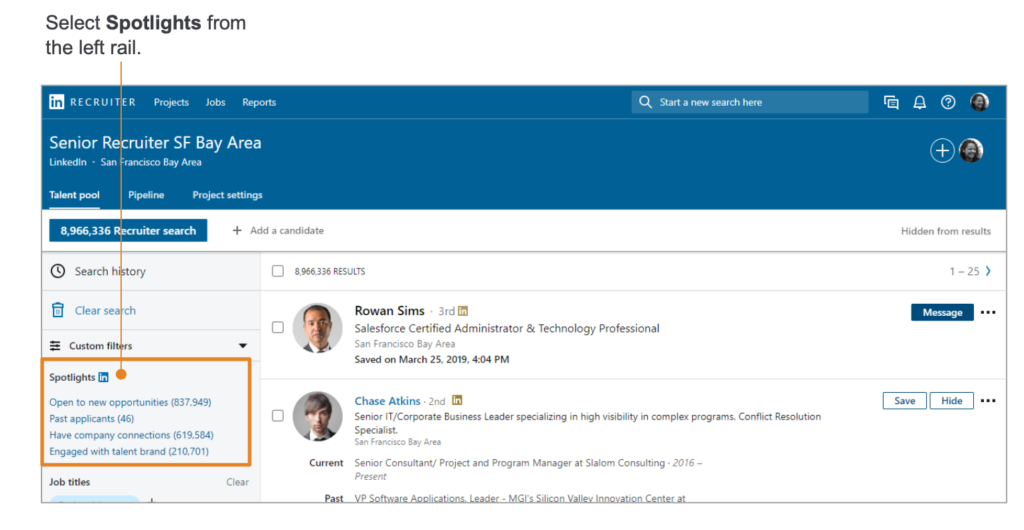Clear the Job titles filter

click(x=237, y=482)
